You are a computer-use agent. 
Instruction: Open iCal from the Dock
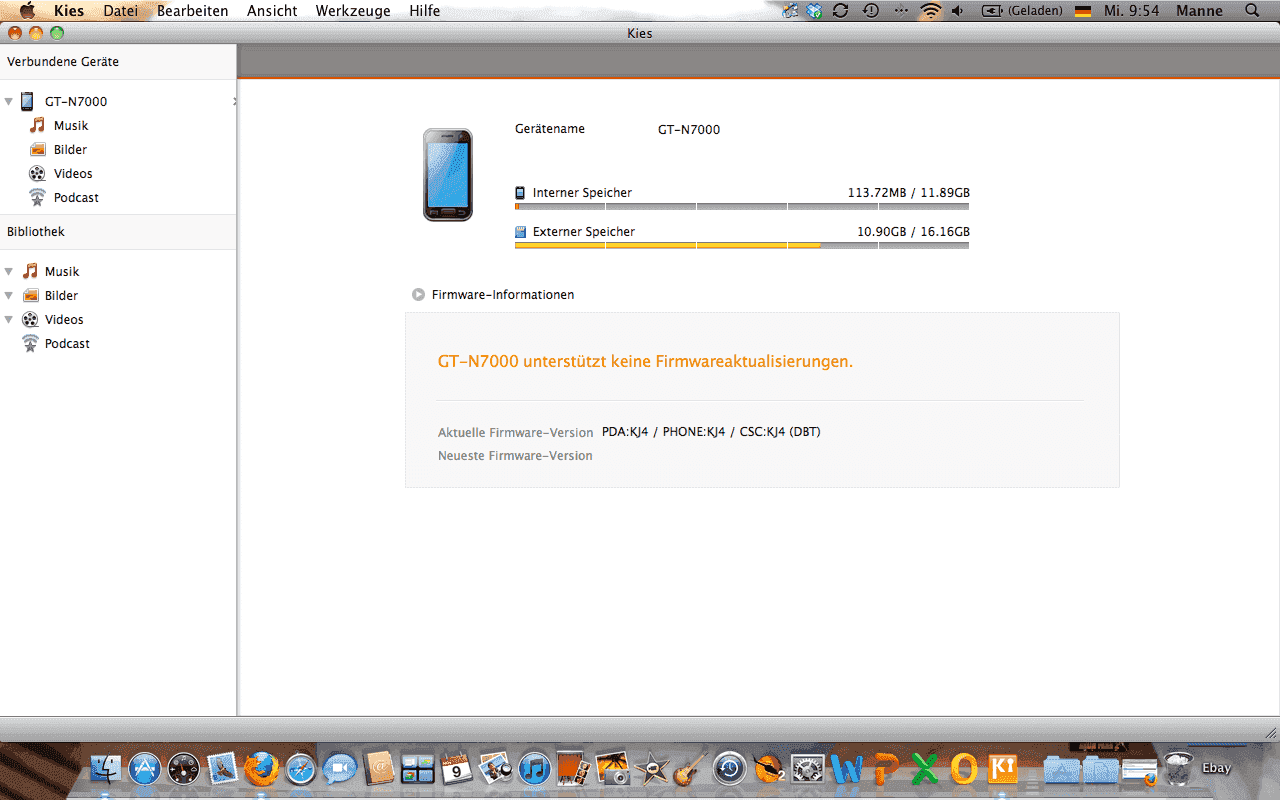click(x=457, y=769)
